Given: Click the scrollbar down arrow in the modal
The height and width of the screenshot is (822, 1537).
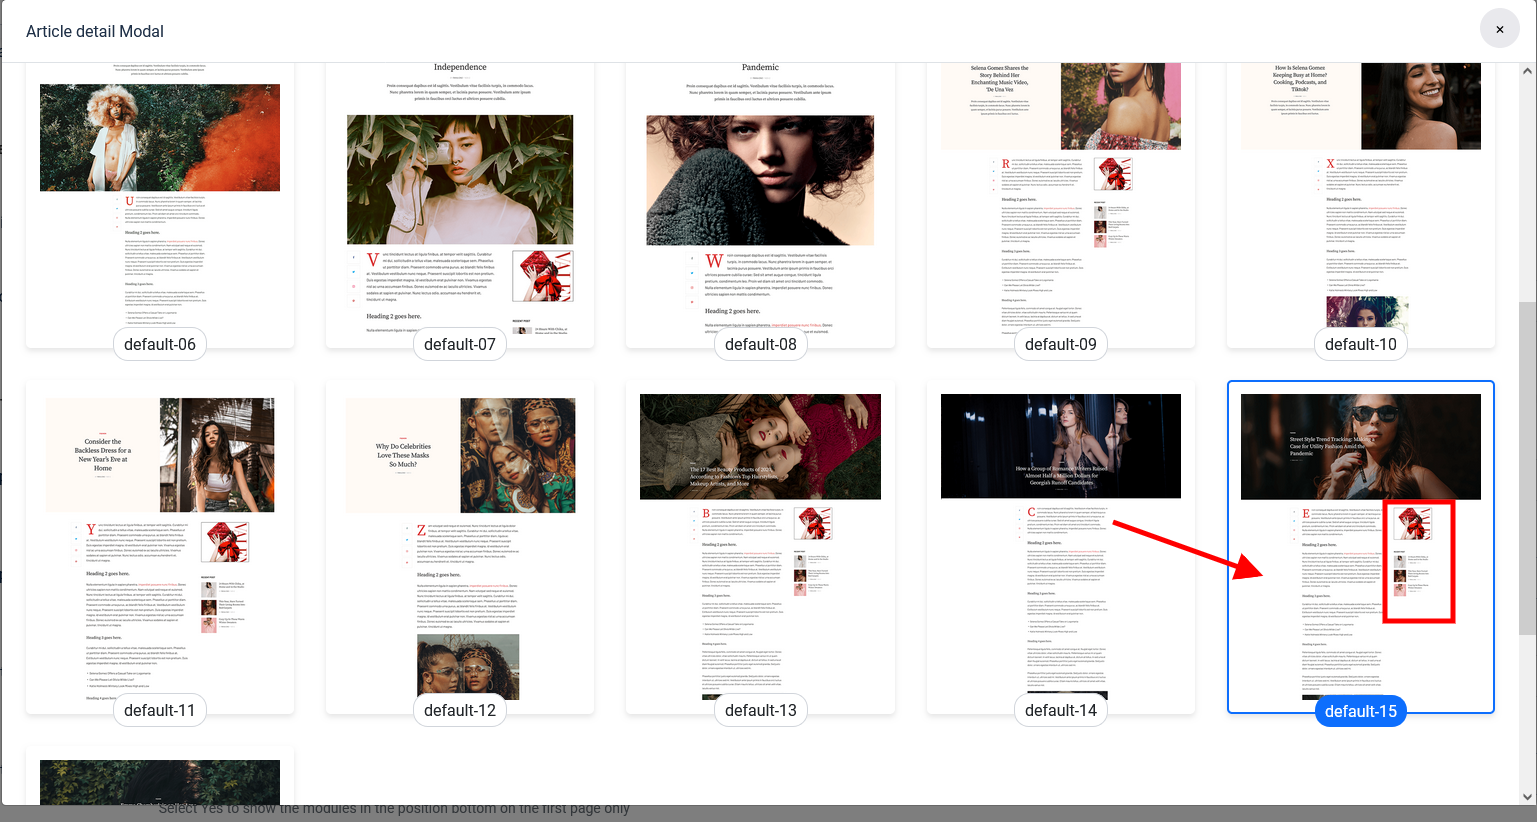Looking at the screenshot, I should 1527,797.
